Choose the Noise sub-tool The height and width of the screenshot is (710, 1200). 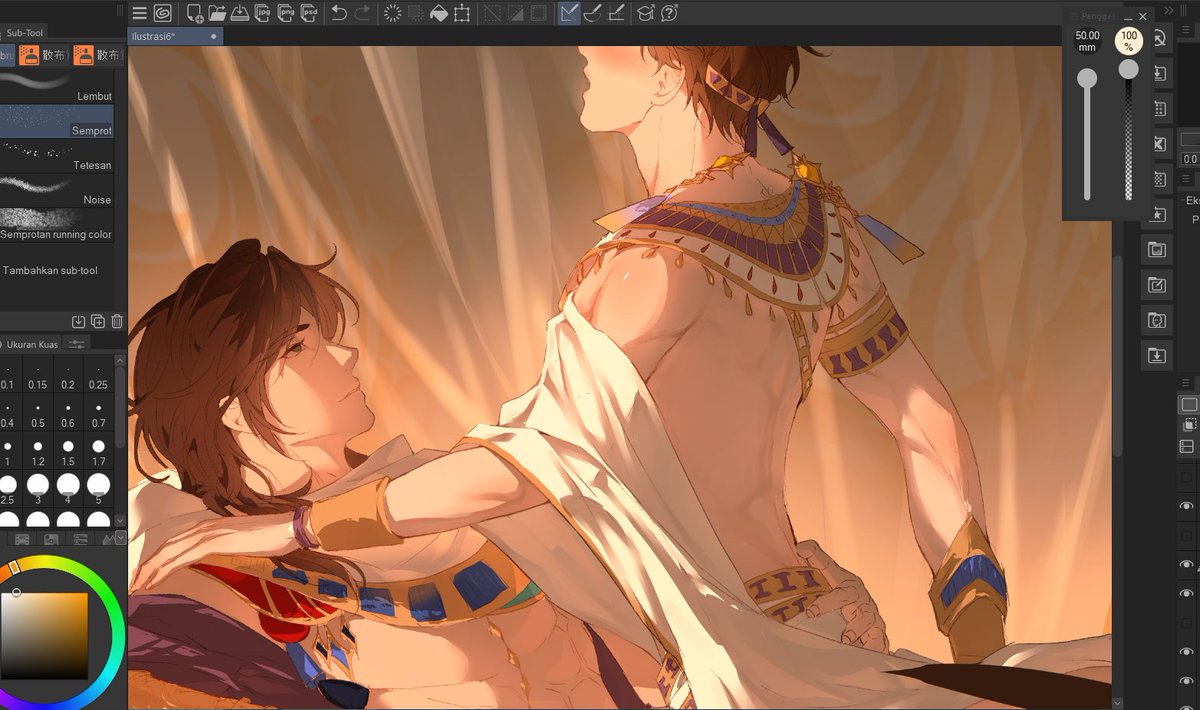click(57, 190)
